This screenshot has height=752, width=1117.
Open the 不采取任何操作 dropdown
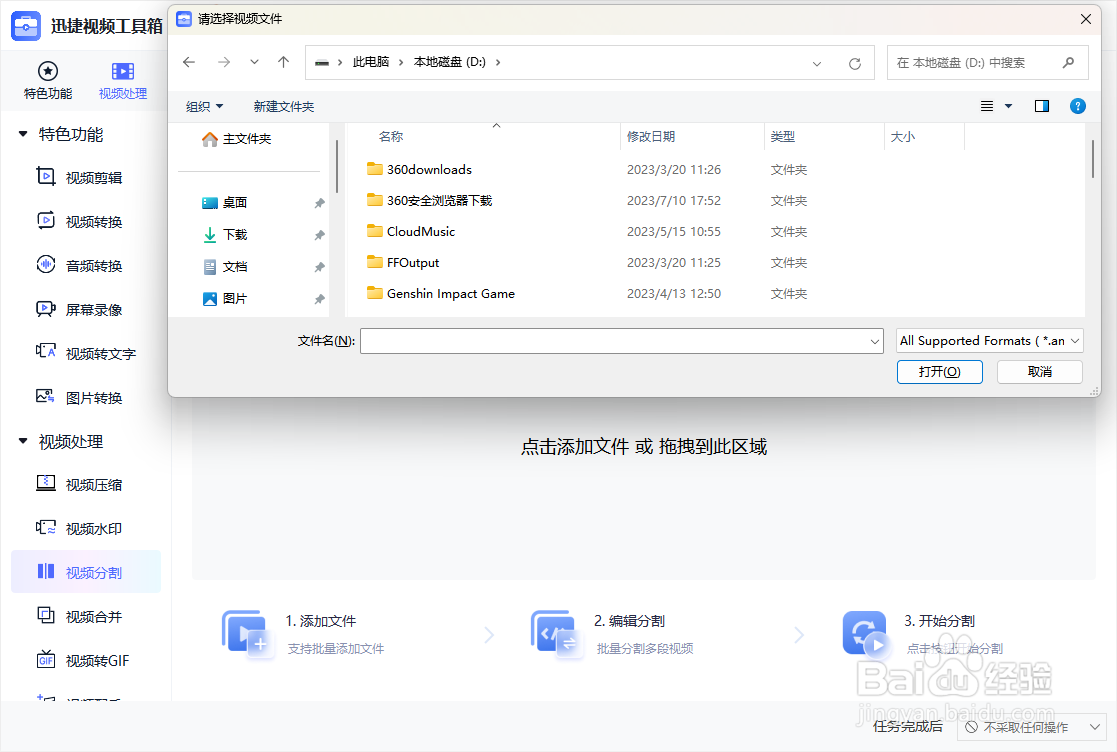tap(1033, 727)
